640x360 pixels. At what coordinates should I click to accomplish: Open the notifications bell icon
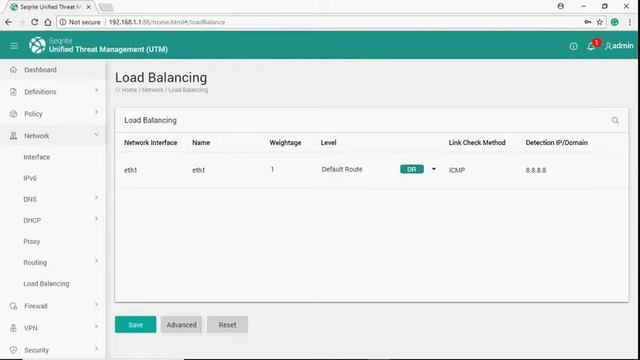[591, 46]
